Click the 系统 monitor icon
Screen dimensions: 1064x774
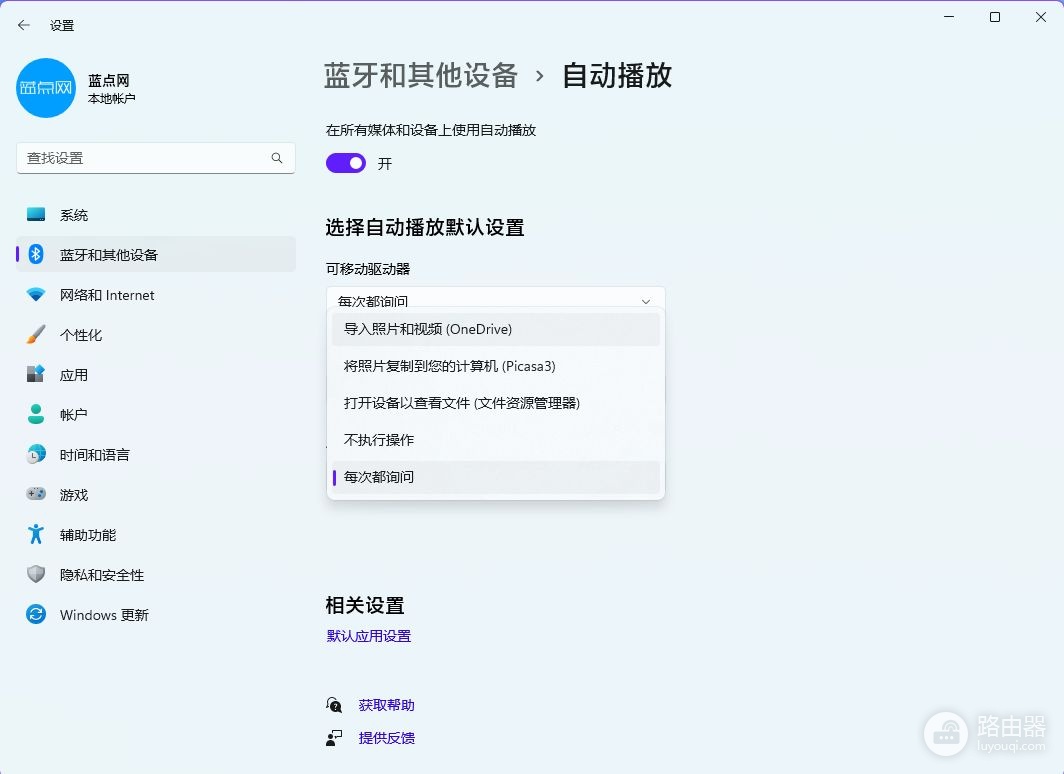[36, 215]
